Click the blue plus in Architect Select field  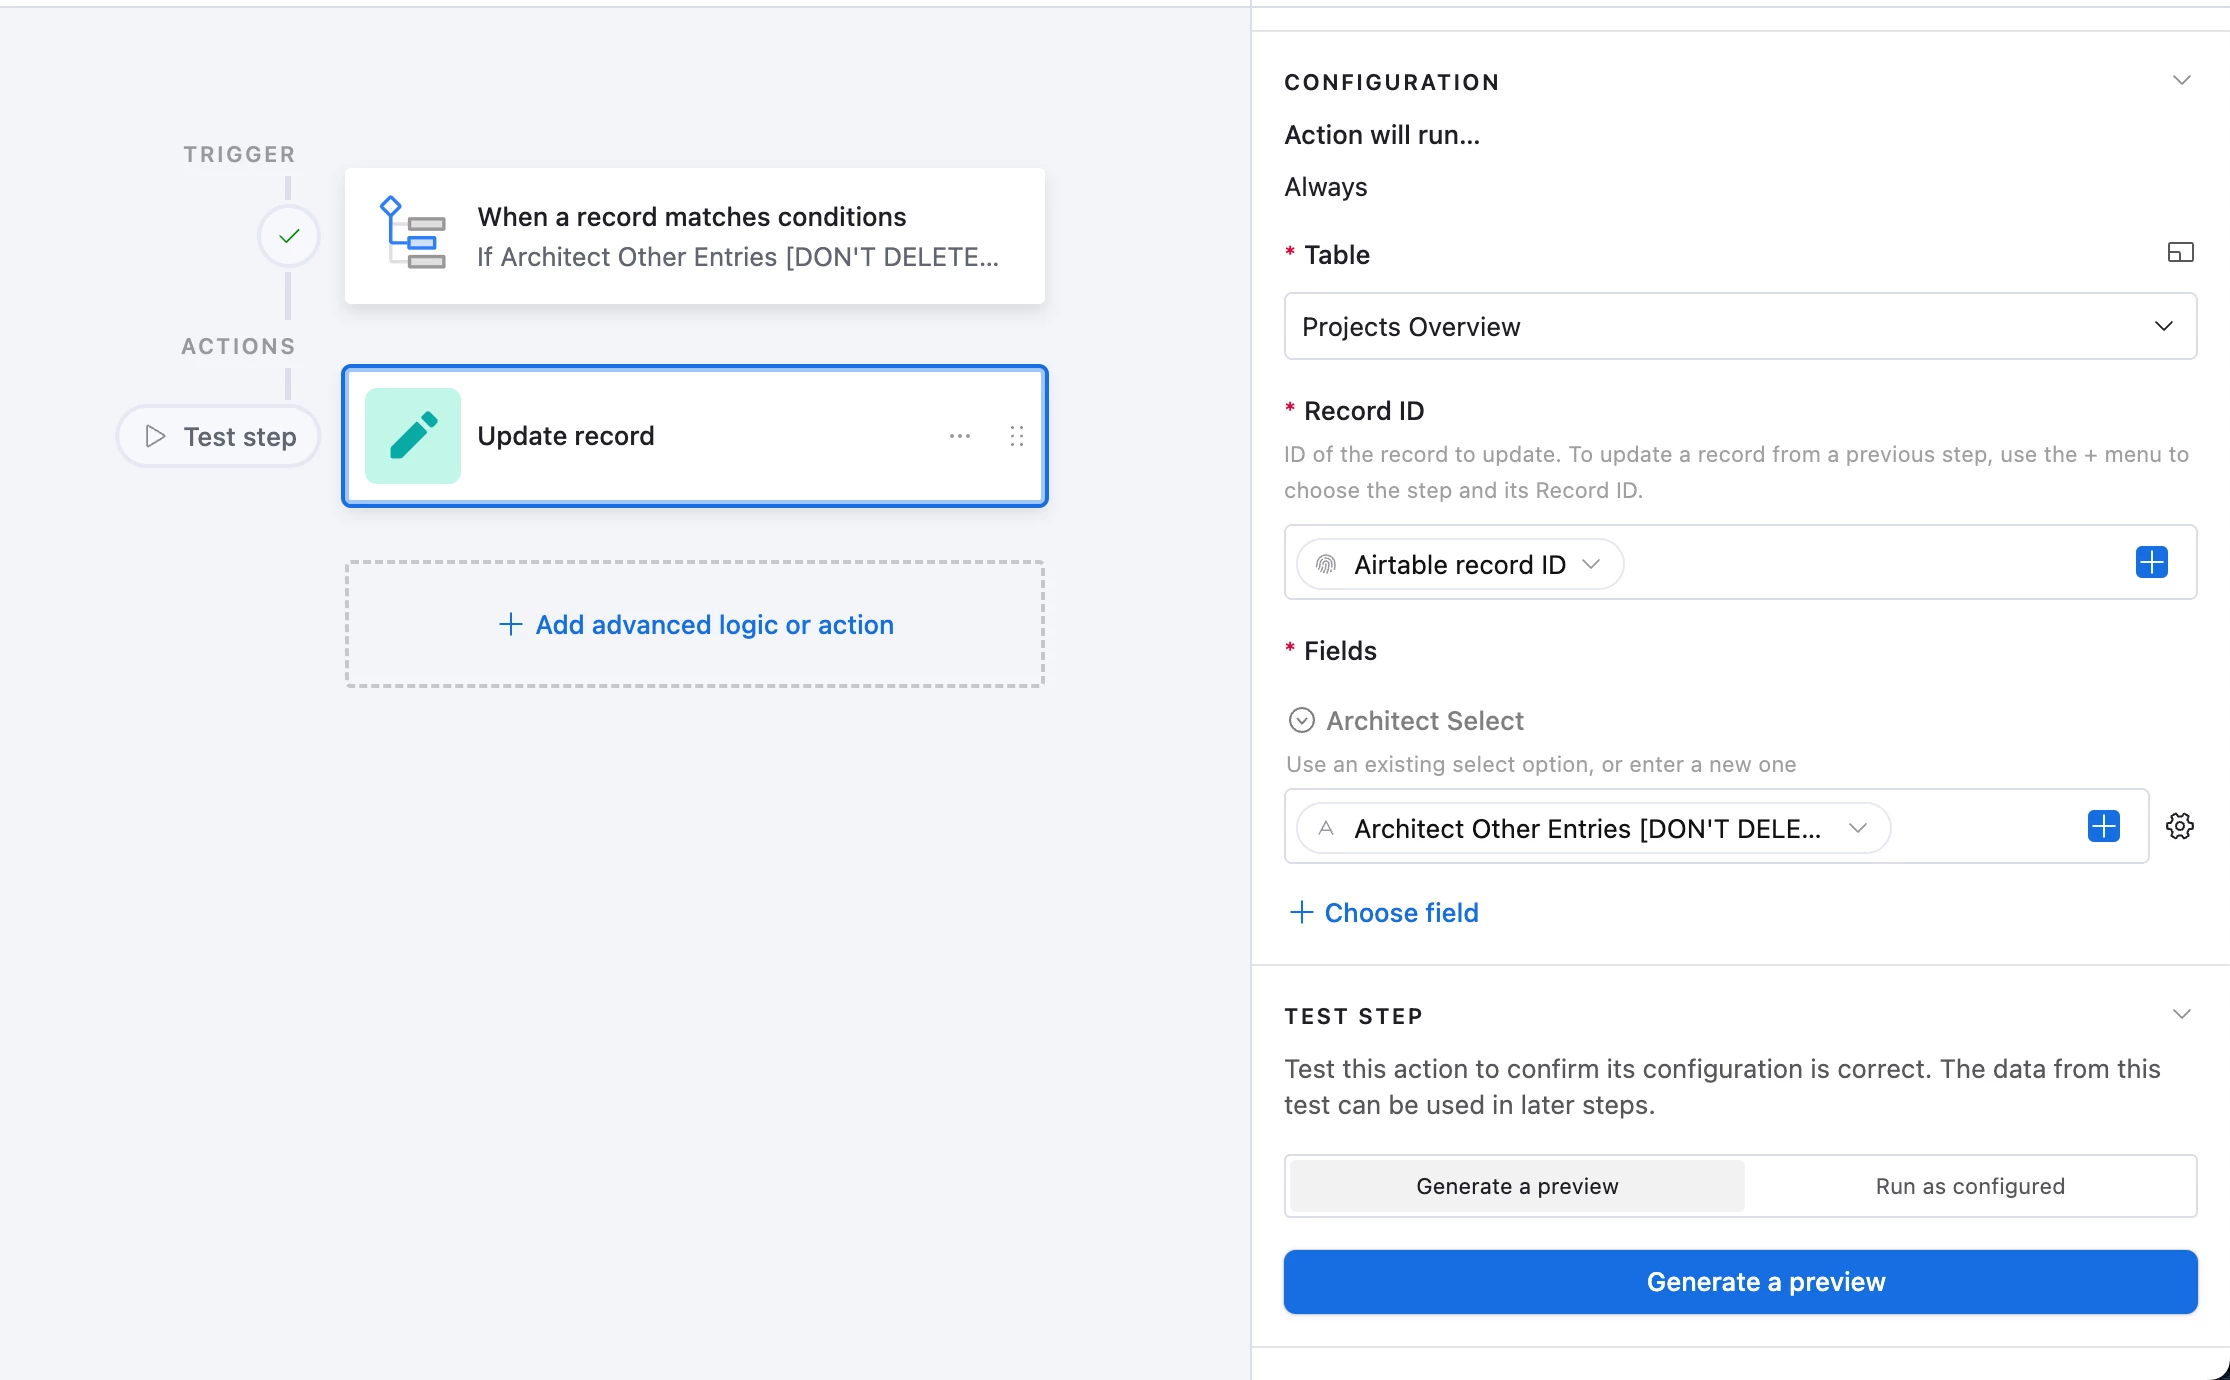[2103, 826]
